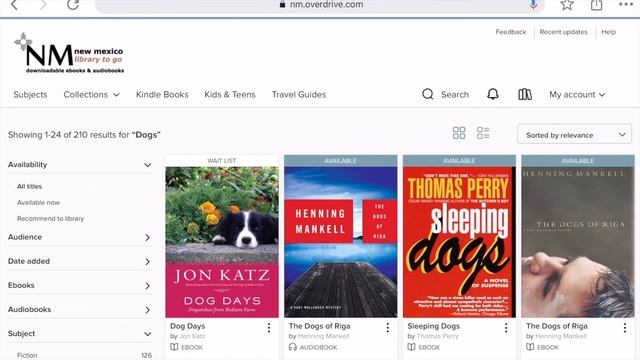Select Recommend to library filter
Viewport: 640px width, 360px height.
pos(51,219)
